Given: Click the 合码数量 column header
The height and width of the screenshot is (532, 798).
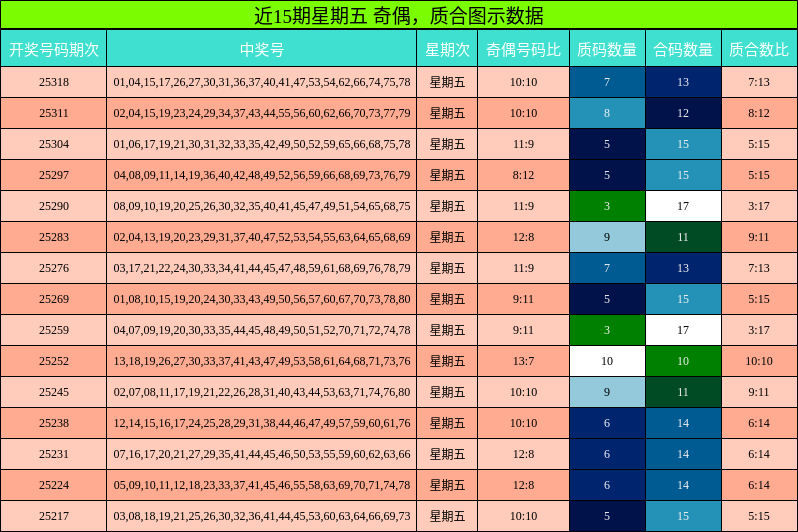Looking at the screenshot, I should click(683, 49).
